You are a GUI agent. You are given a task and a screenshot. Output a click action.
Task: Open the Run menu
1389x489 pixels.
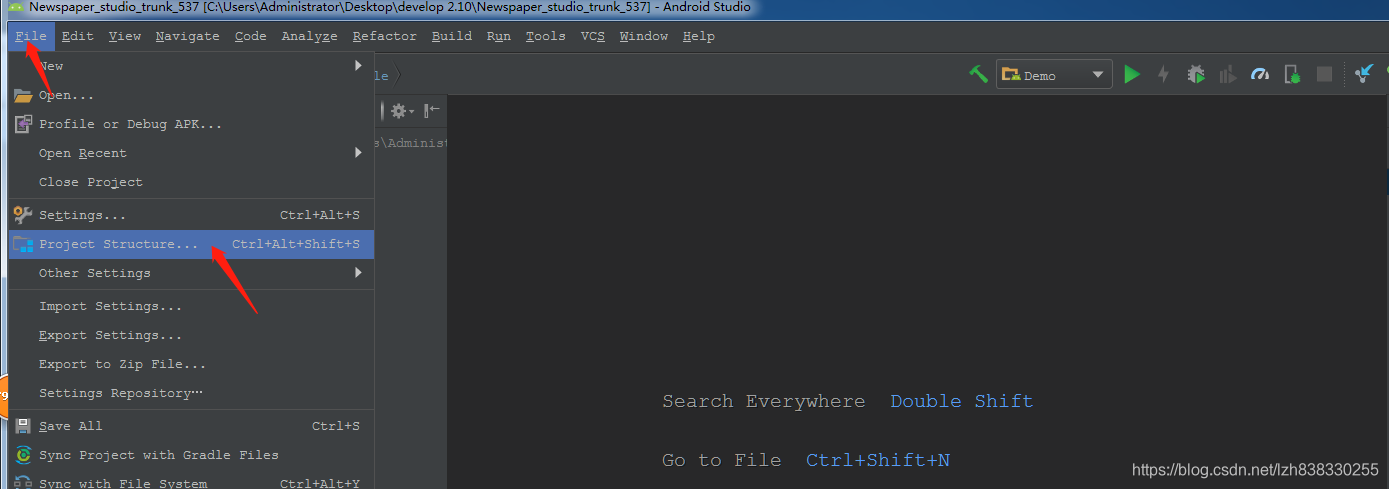click(x=499, y=36)
